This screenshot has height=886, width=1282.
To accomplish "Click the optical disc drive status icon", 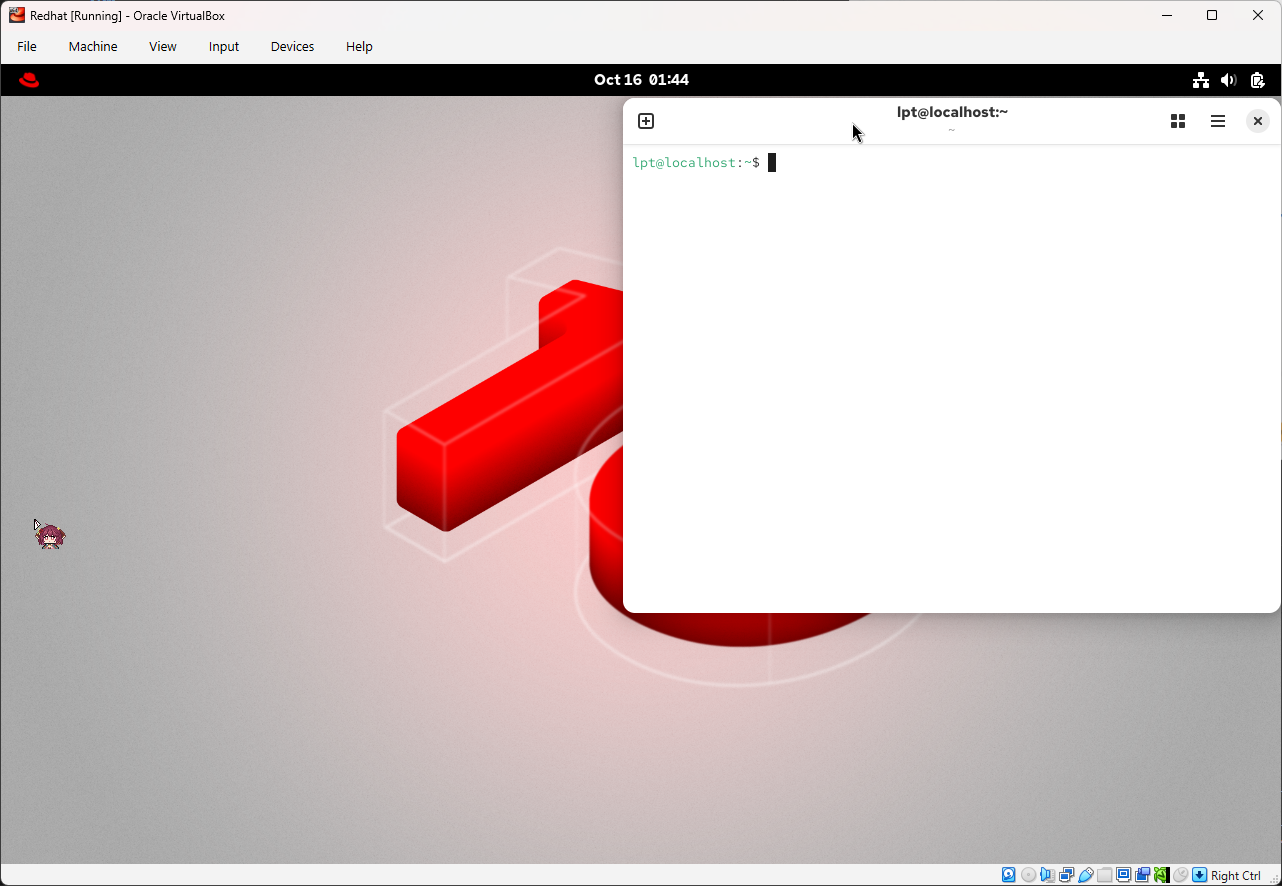I will pyautogui.click(x=1028, y=874).
